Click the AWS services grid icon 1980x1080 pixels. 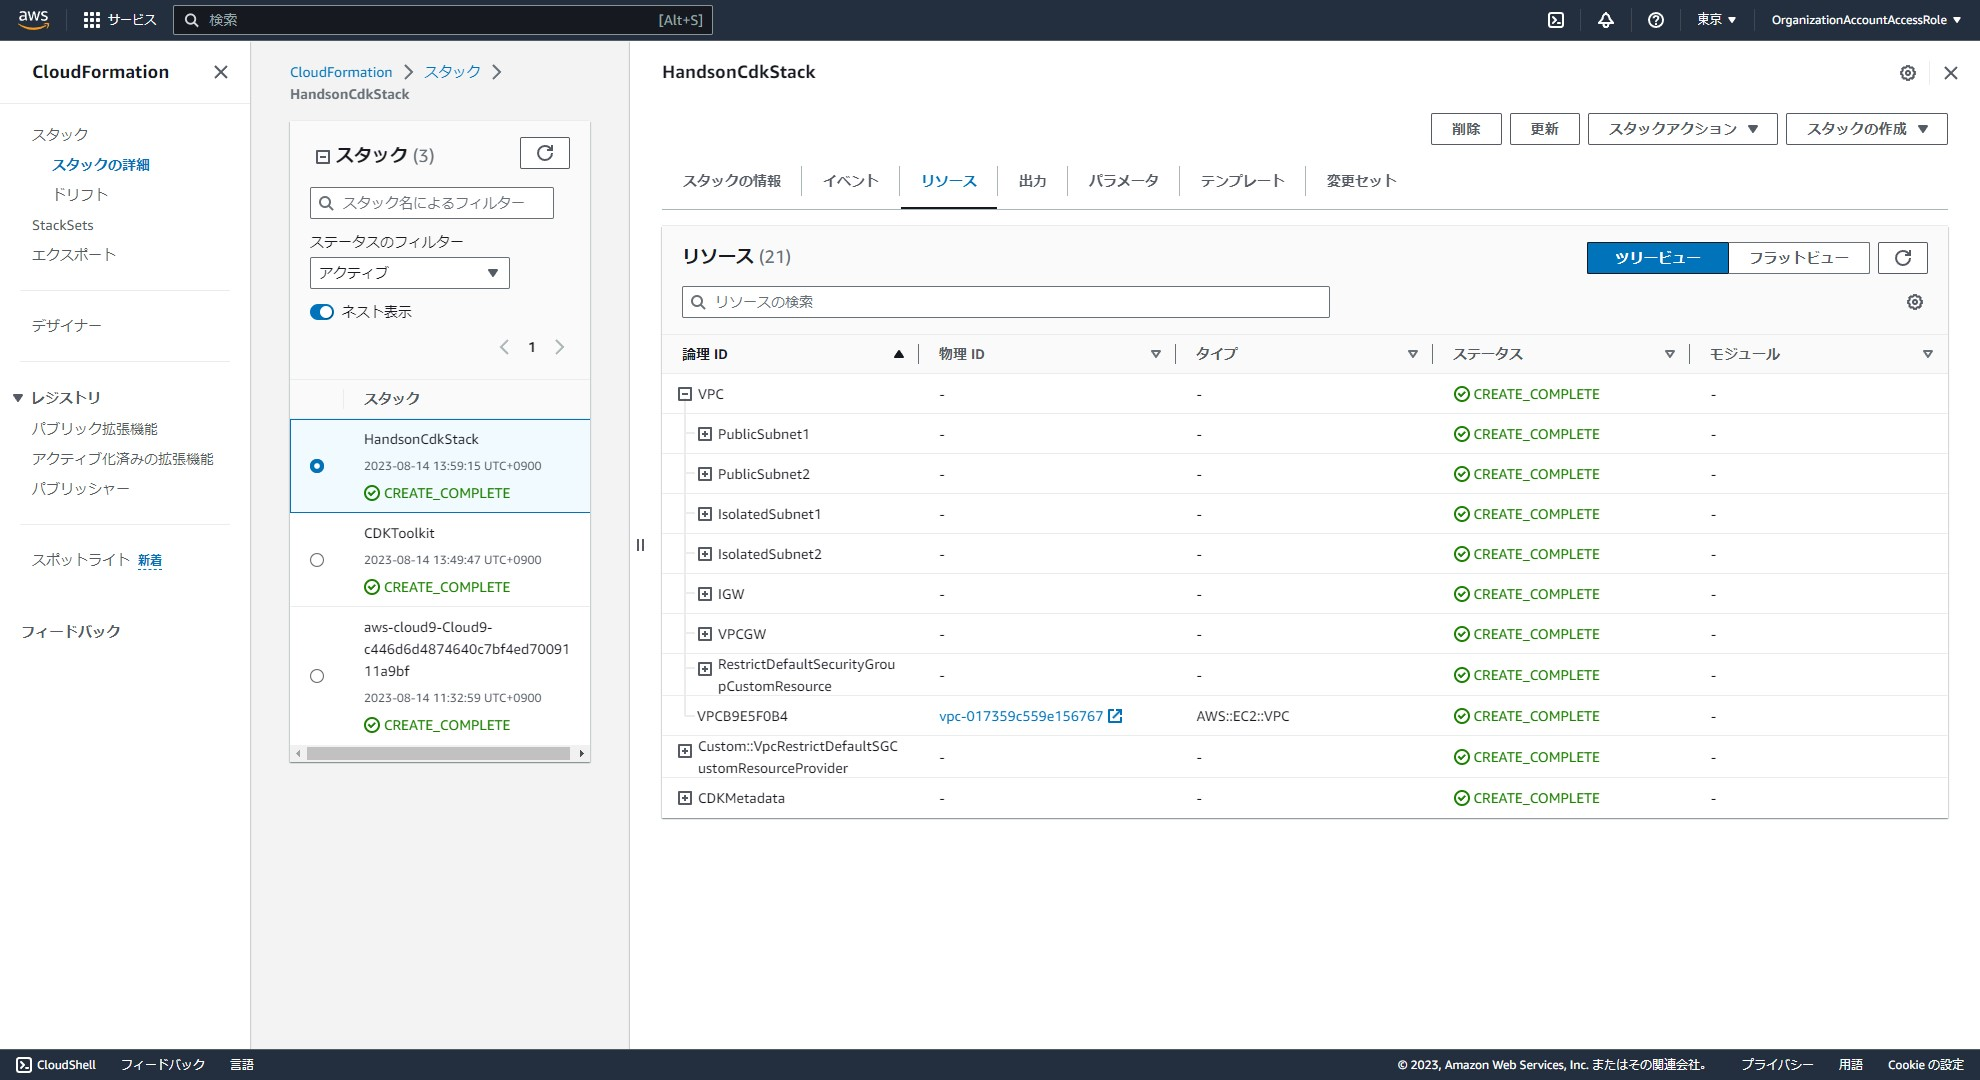point(92,20)
